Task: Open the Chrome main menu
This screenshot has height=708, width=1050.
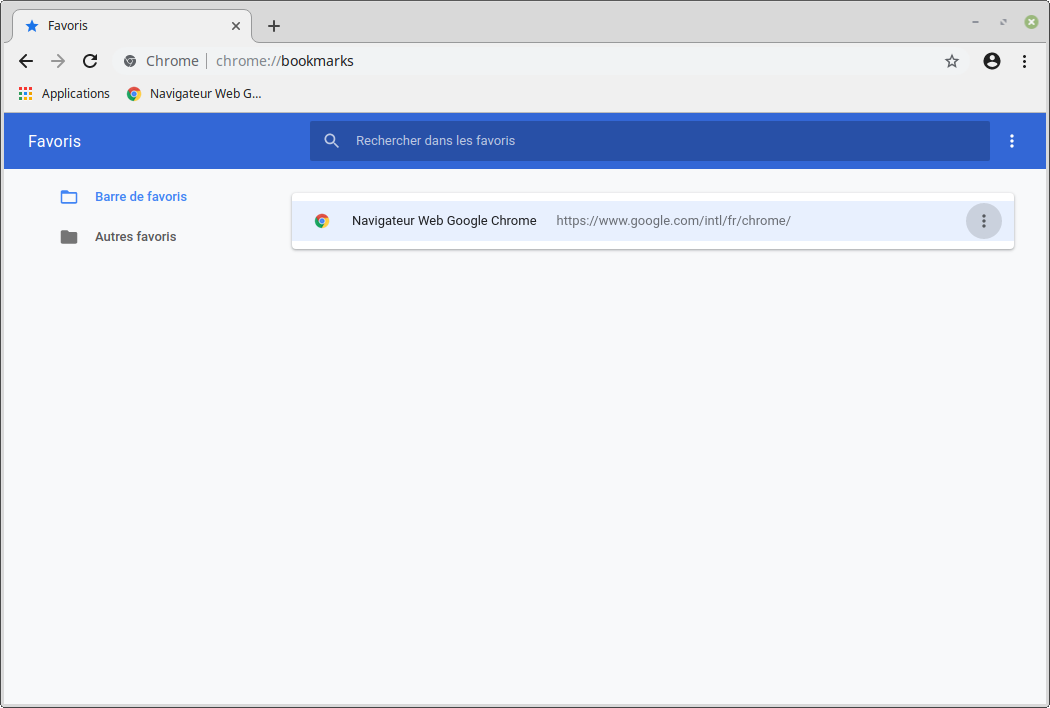Action: pyautogui.click(x=1024, y=61)
